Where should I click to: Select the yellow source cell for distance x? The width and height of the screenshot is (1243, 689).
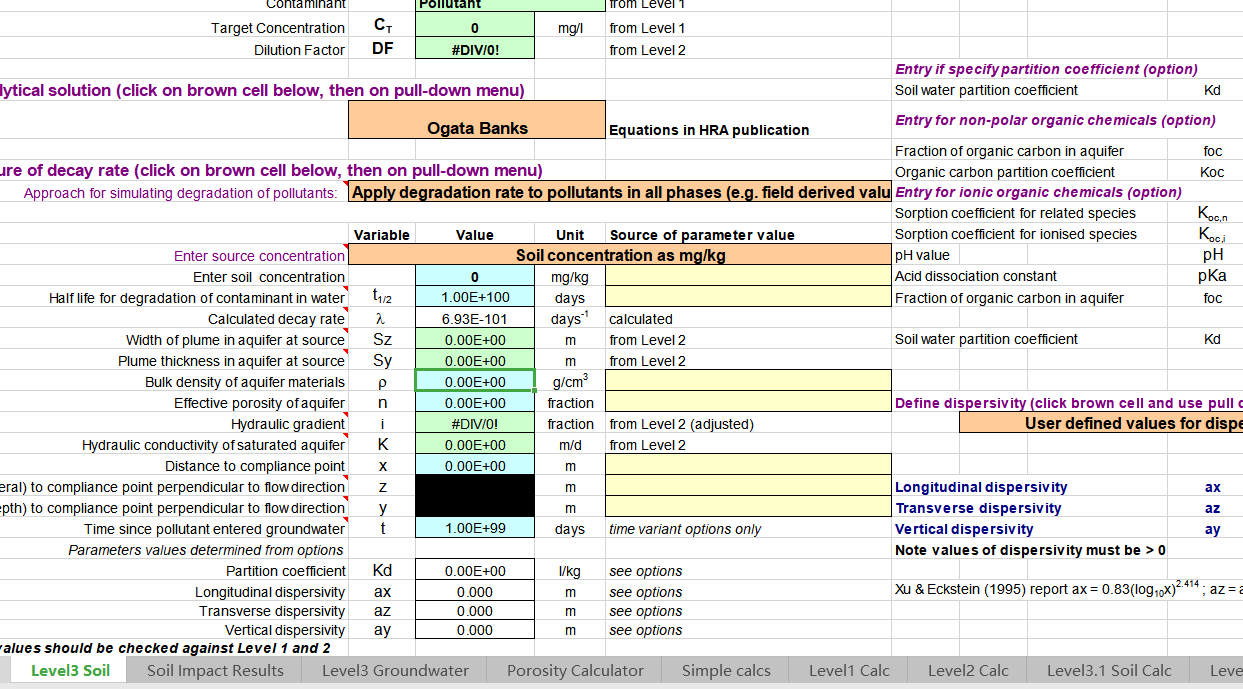pyautogui.click(x=748, y=466)
